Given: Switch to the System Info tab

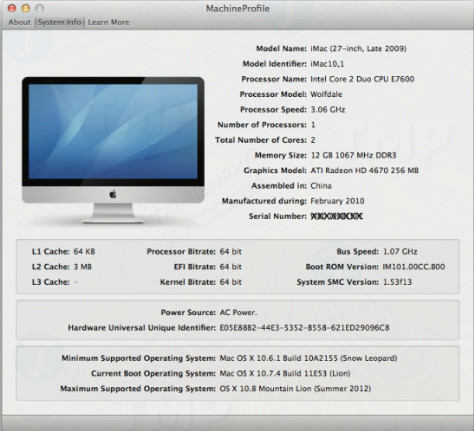Looking at the screenshot, I should (x=59, y=22).
